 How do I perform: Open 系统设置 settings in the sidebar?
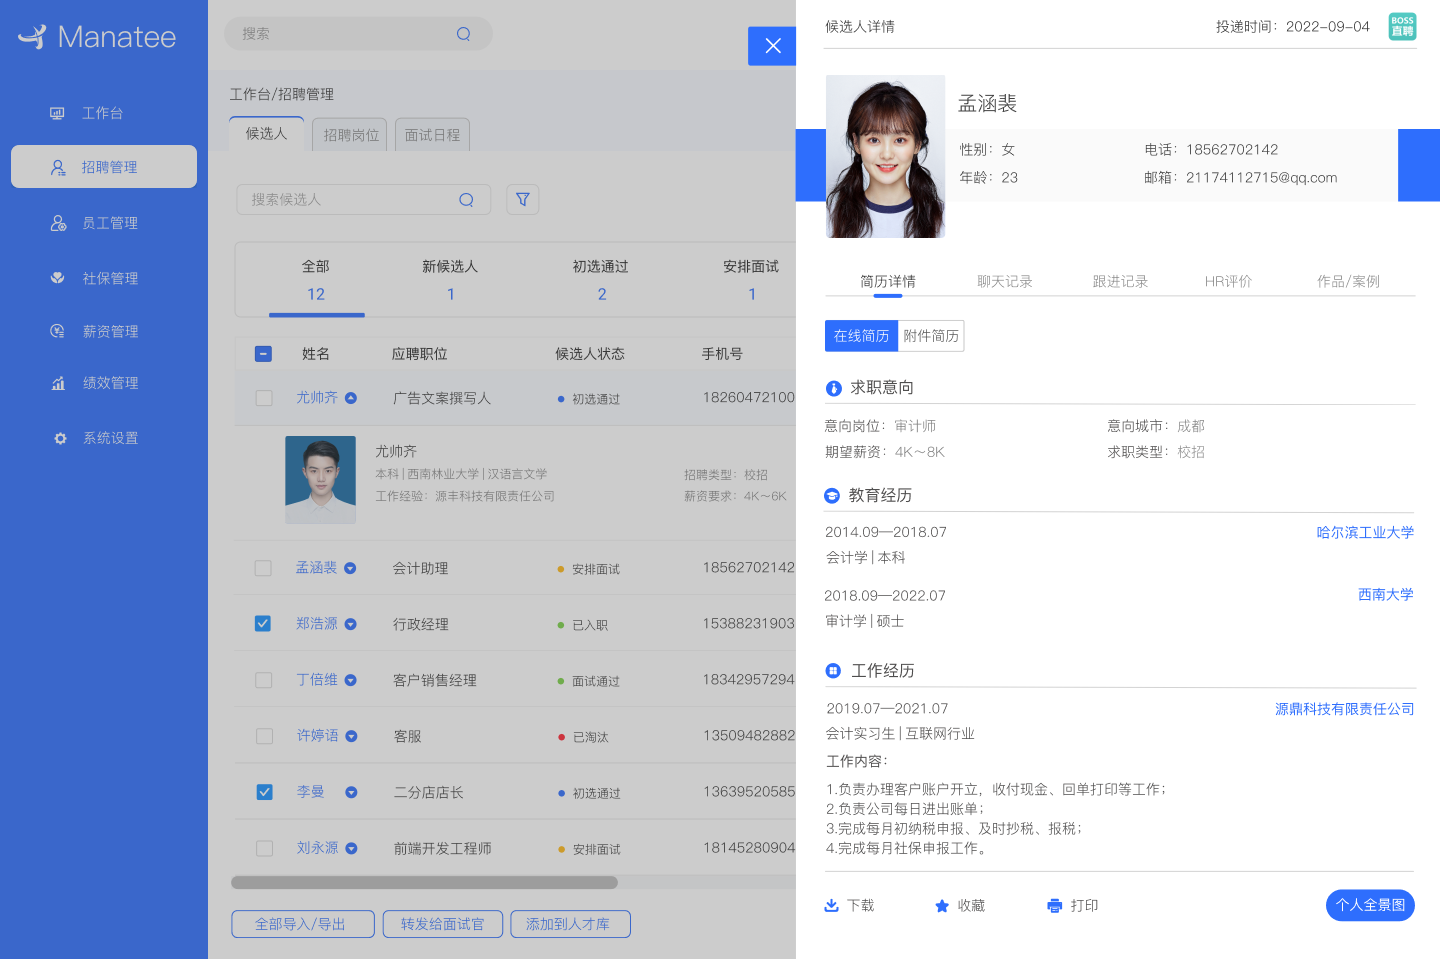(103, 437)
